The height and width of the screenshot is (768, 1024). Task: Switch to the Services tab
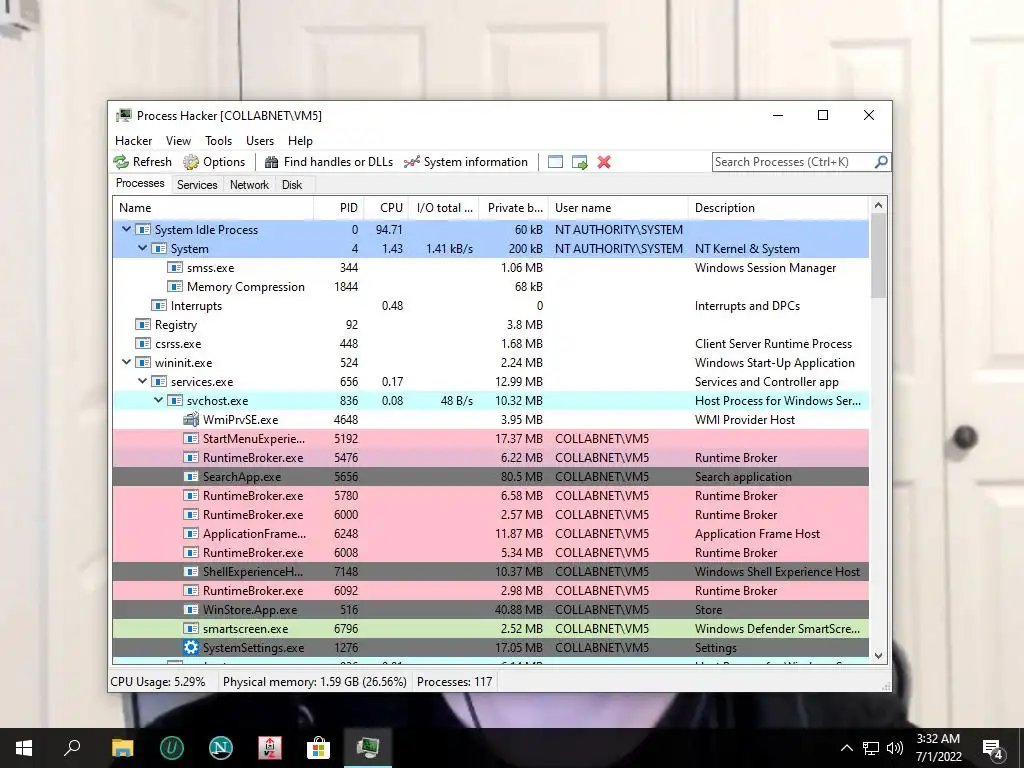[197, 185]
